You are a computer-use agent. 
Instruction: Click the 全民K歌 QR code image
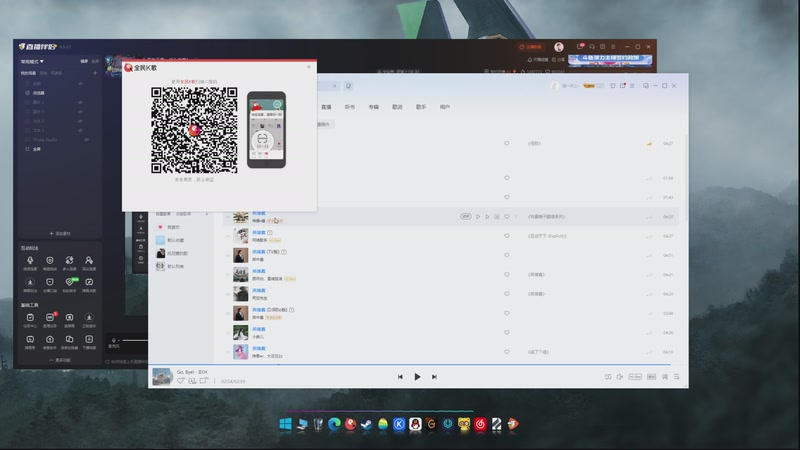[194, 130]
